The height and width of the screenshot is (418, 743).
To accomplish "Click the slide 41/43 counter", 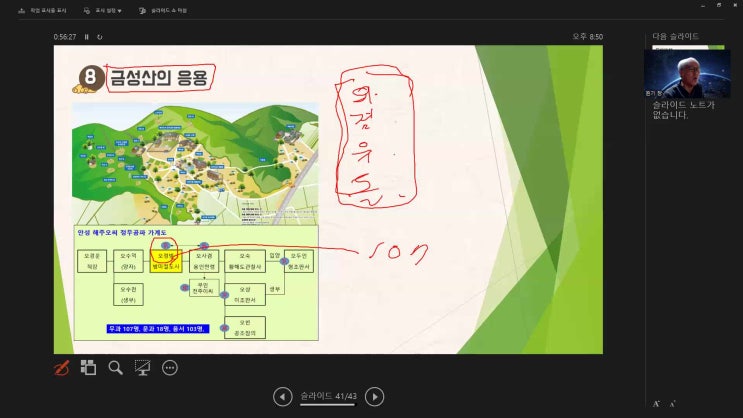I will click(328, 396).
